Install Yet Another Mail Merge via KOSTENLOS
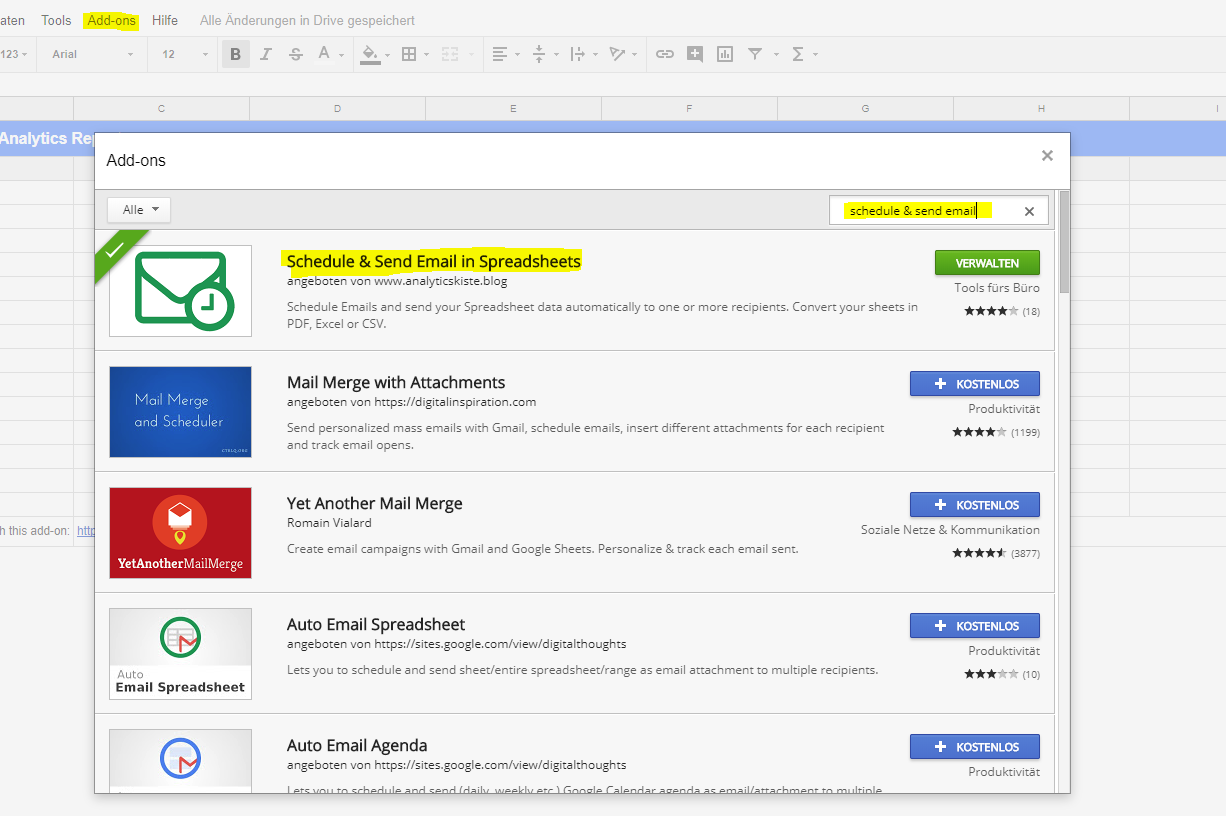1226x816 pixels. coord(975,505)
